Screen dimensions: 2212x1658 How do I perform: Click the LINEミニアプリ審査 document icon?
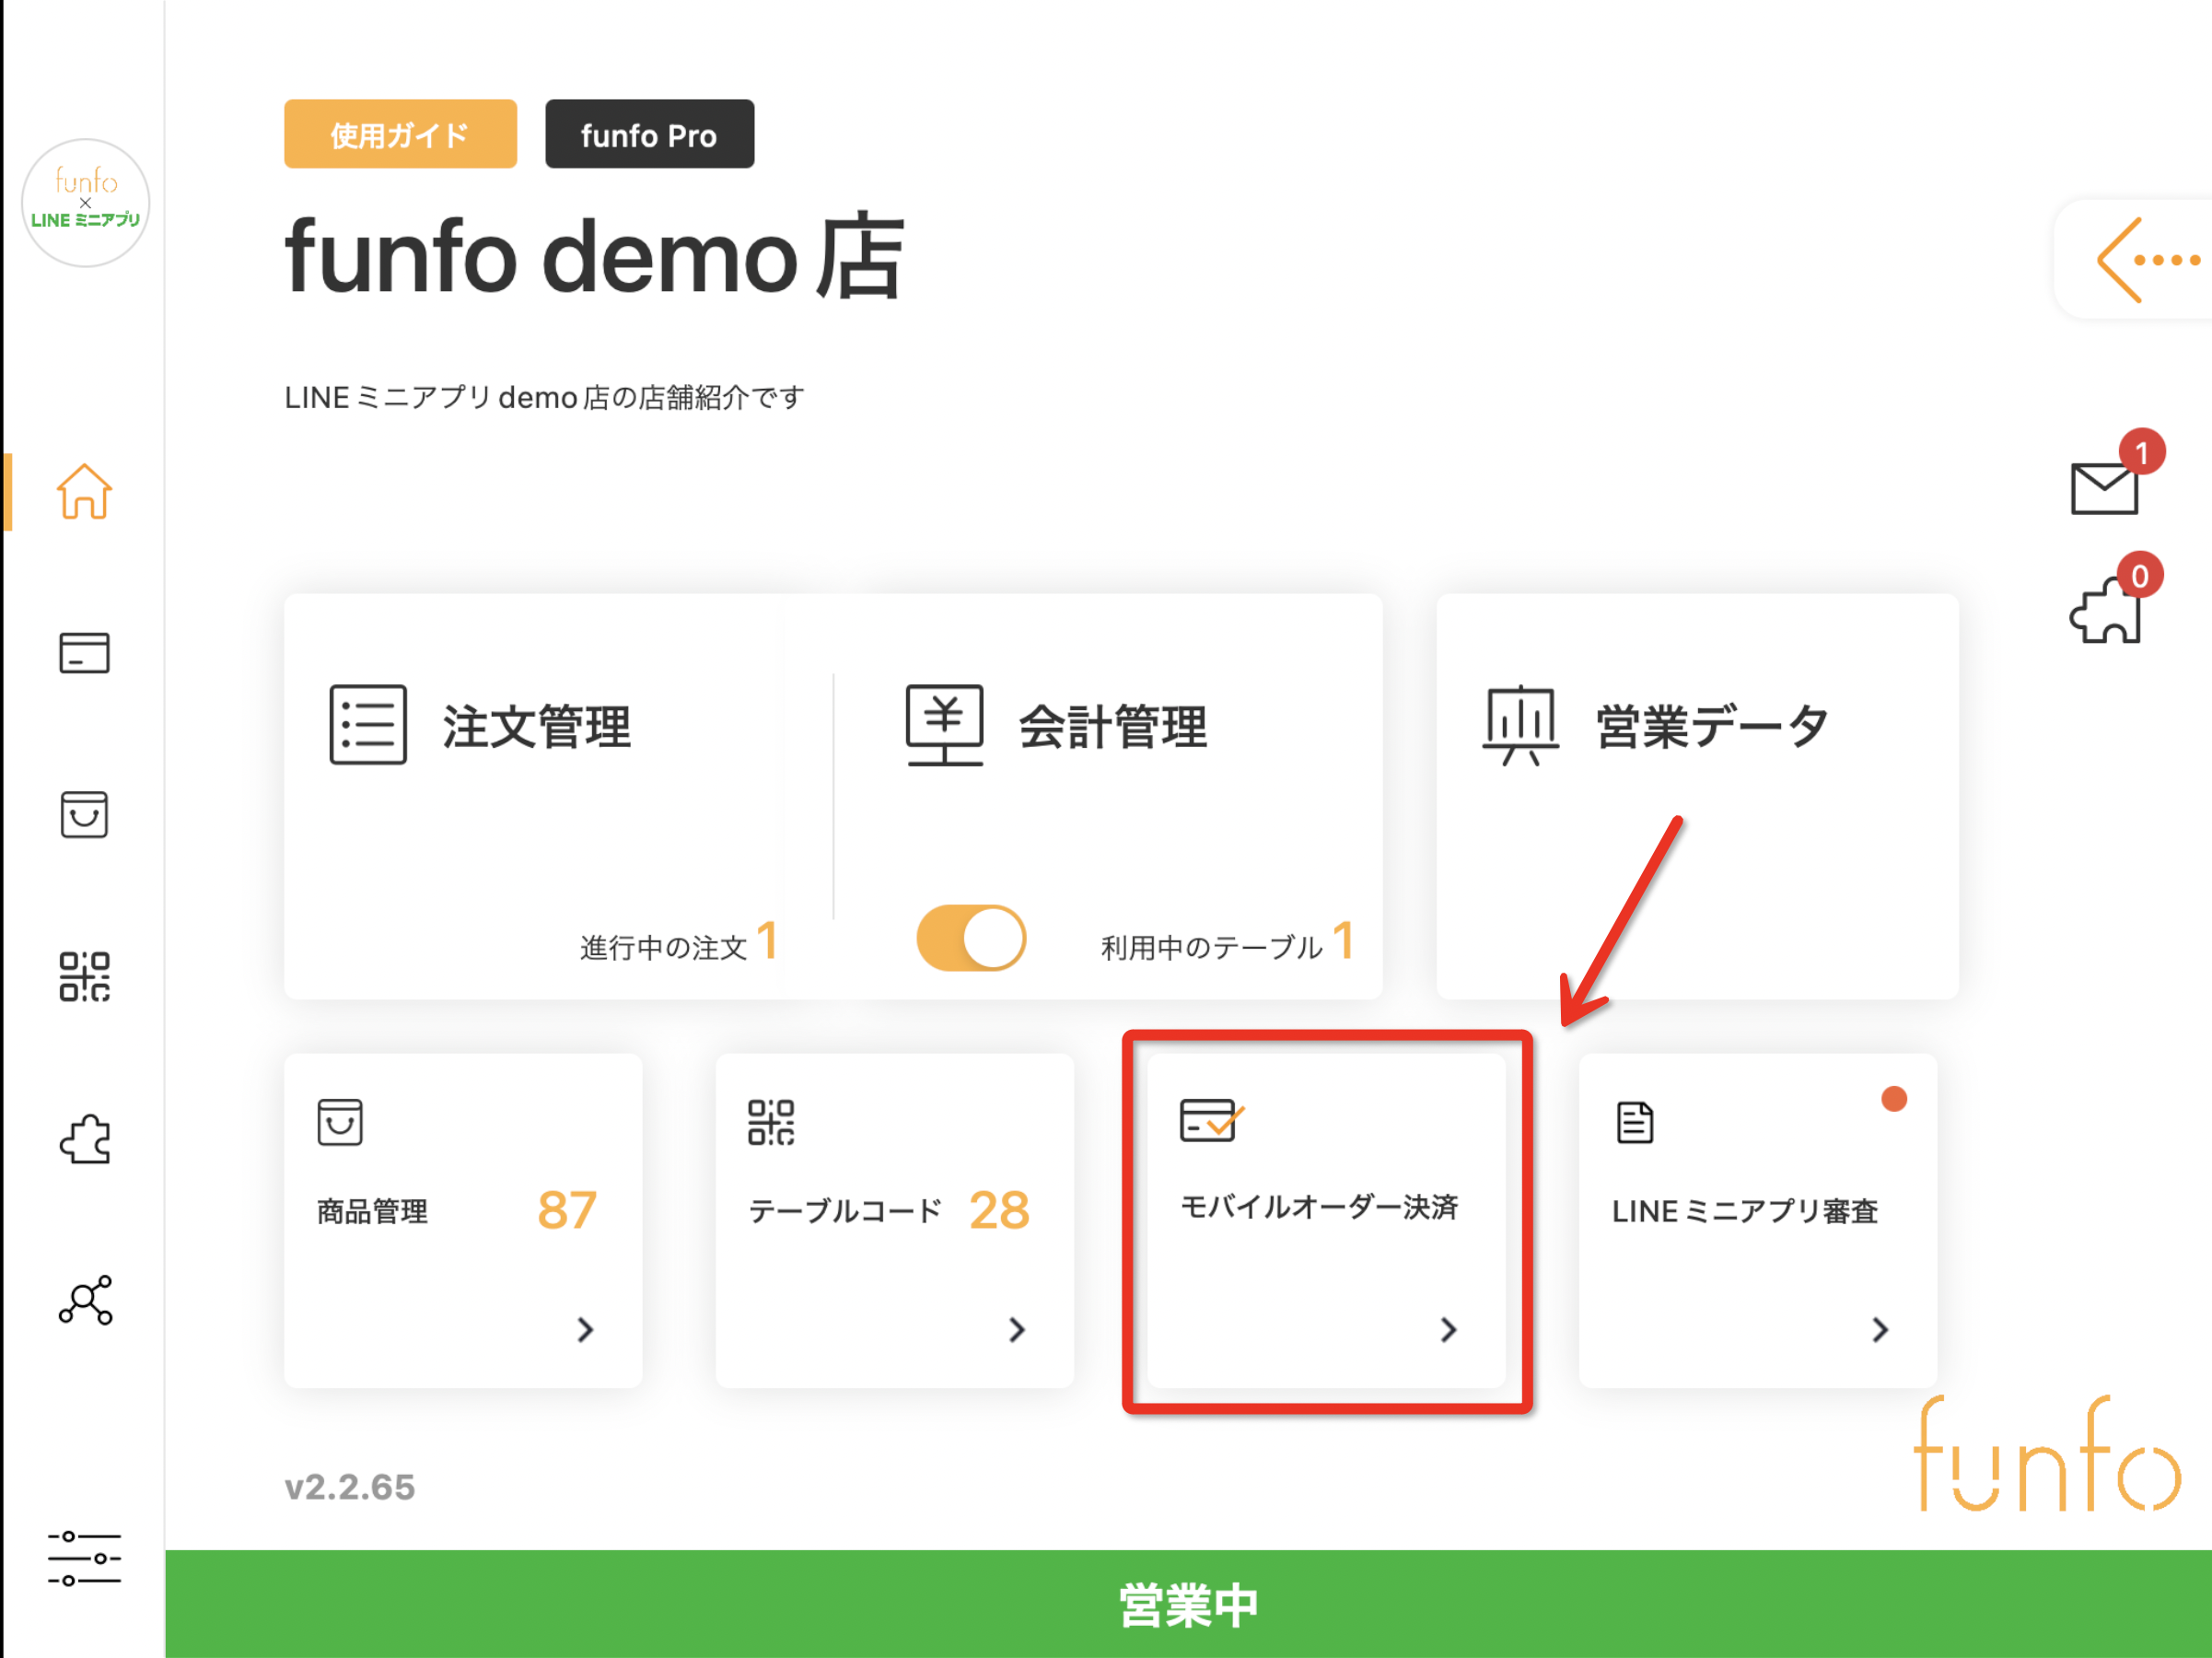click(1635, 1122)
